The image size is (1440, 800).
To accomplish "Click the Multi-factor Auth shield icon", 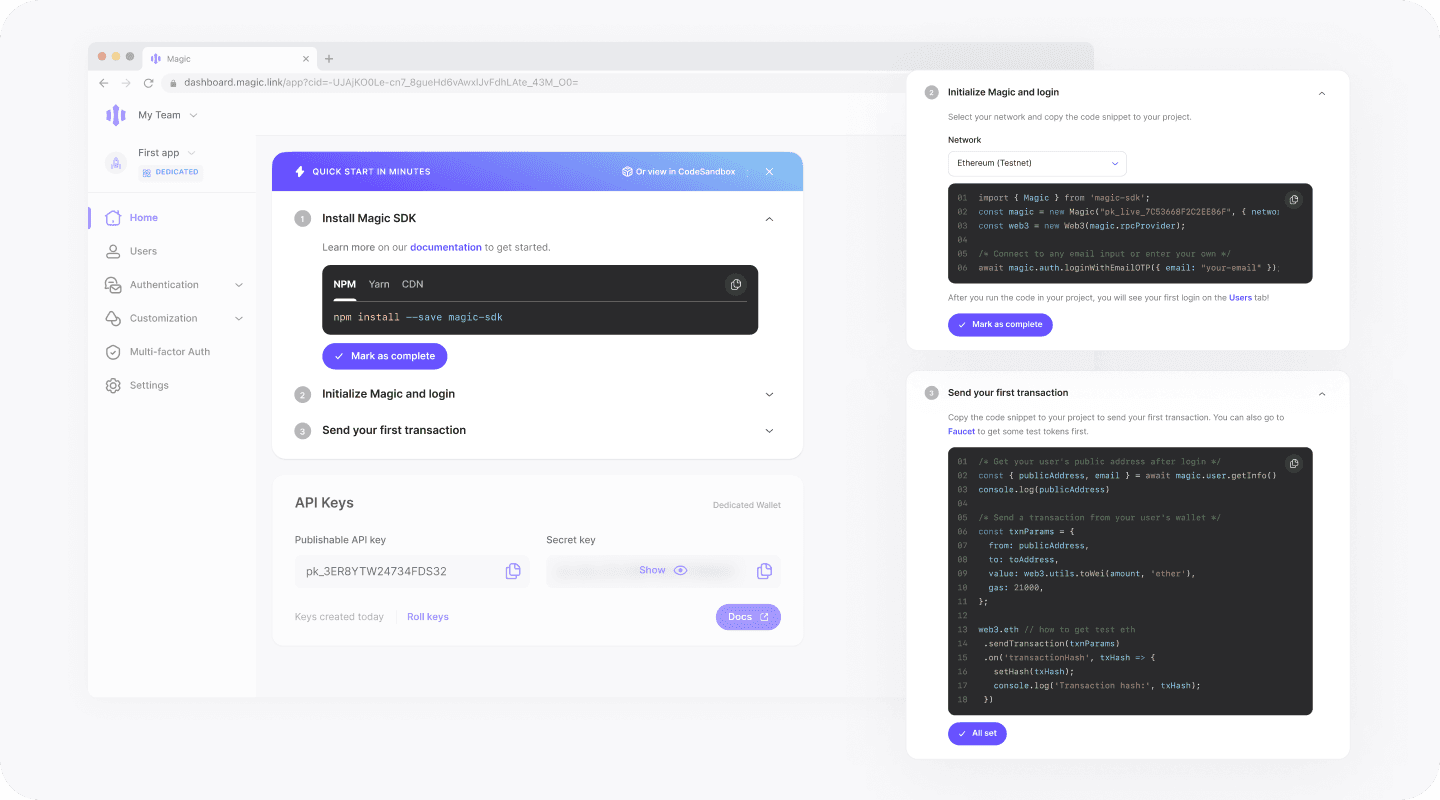I will [x=113, y=352].
